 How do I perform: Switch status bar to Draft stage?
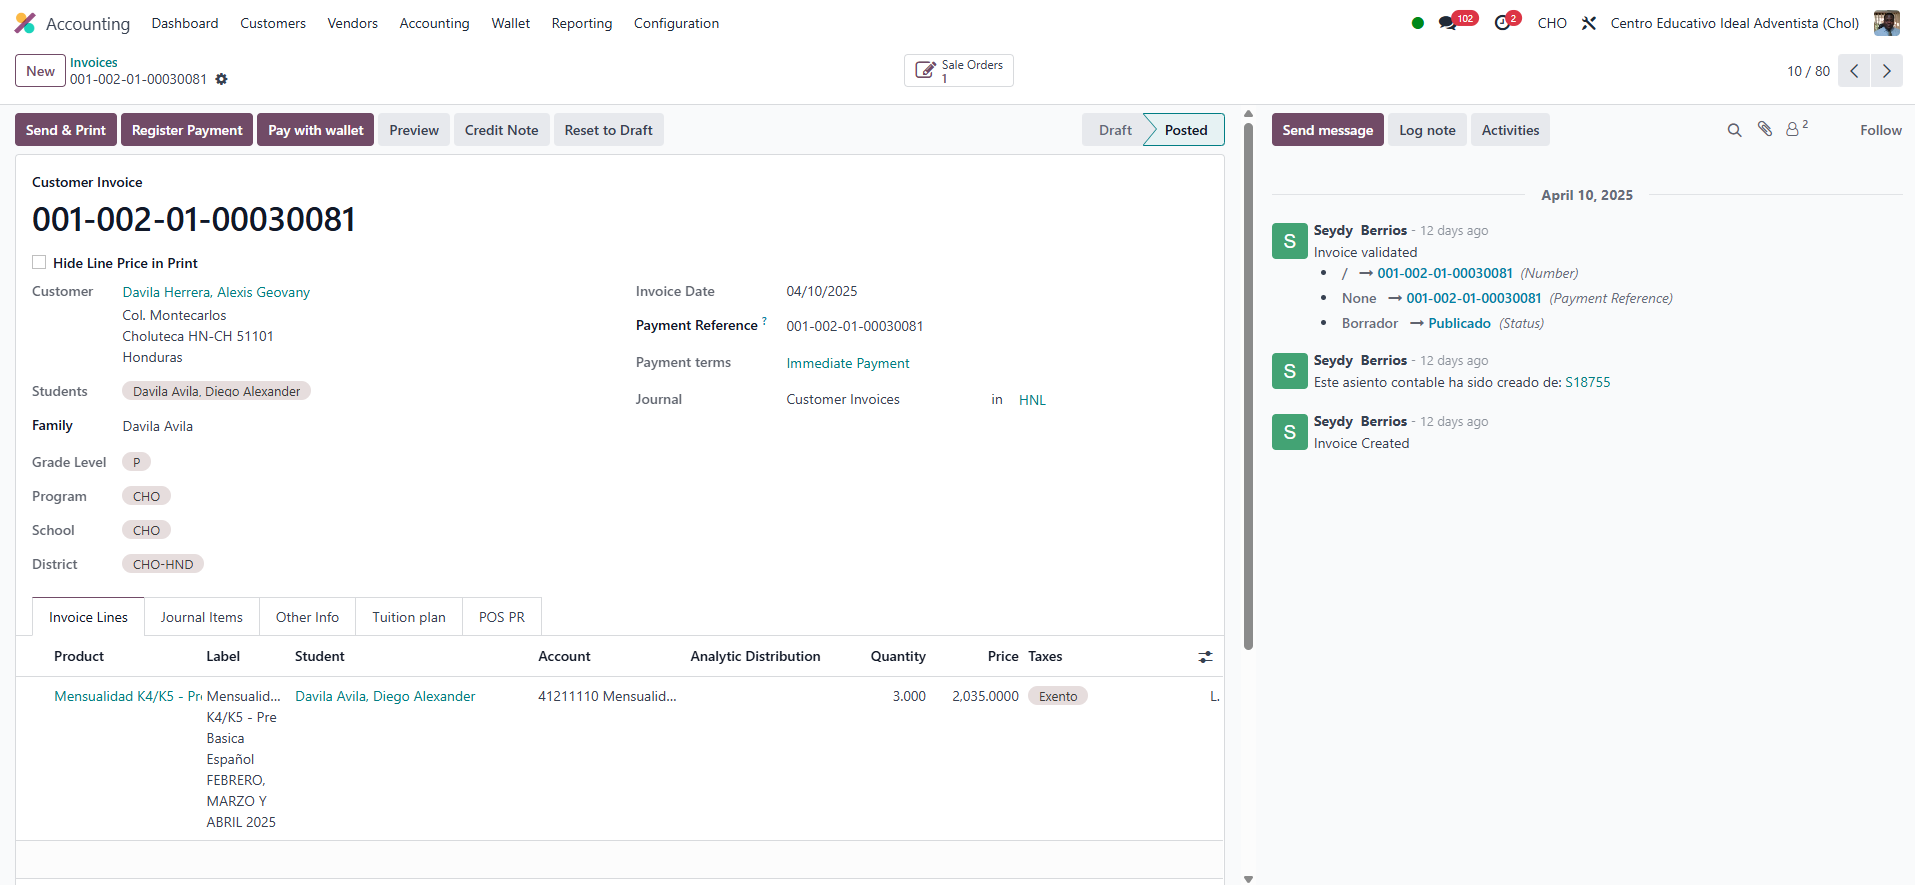(1114, 130)
